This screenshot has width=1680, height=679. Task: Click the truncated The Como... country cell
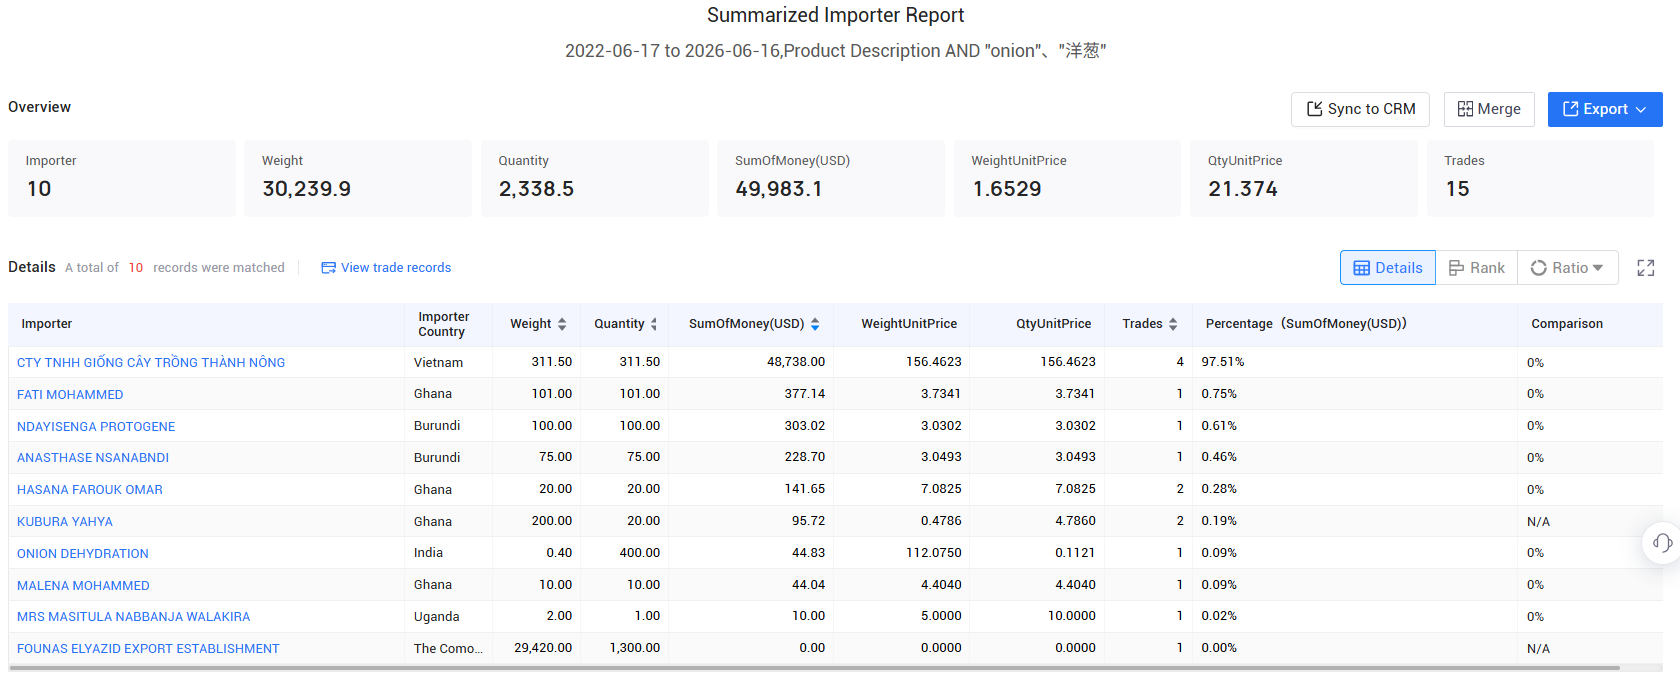(x=448, y=648)
